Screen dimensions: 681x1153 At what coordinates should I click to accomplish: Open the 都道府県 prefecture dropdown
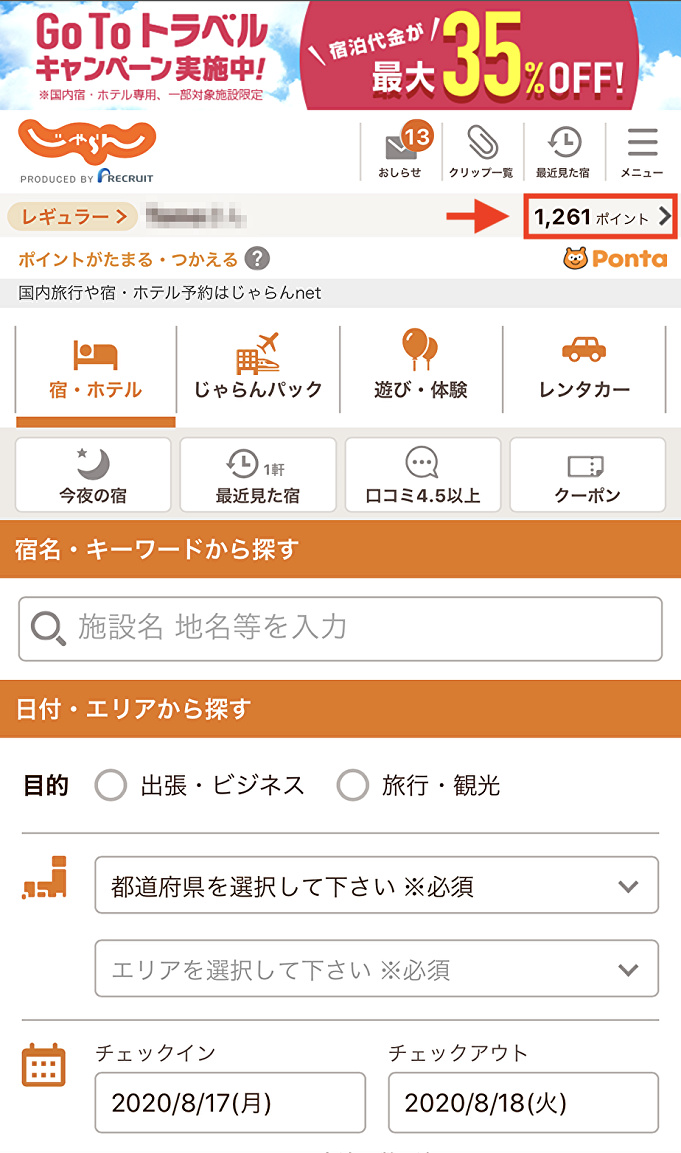[377, 885]
